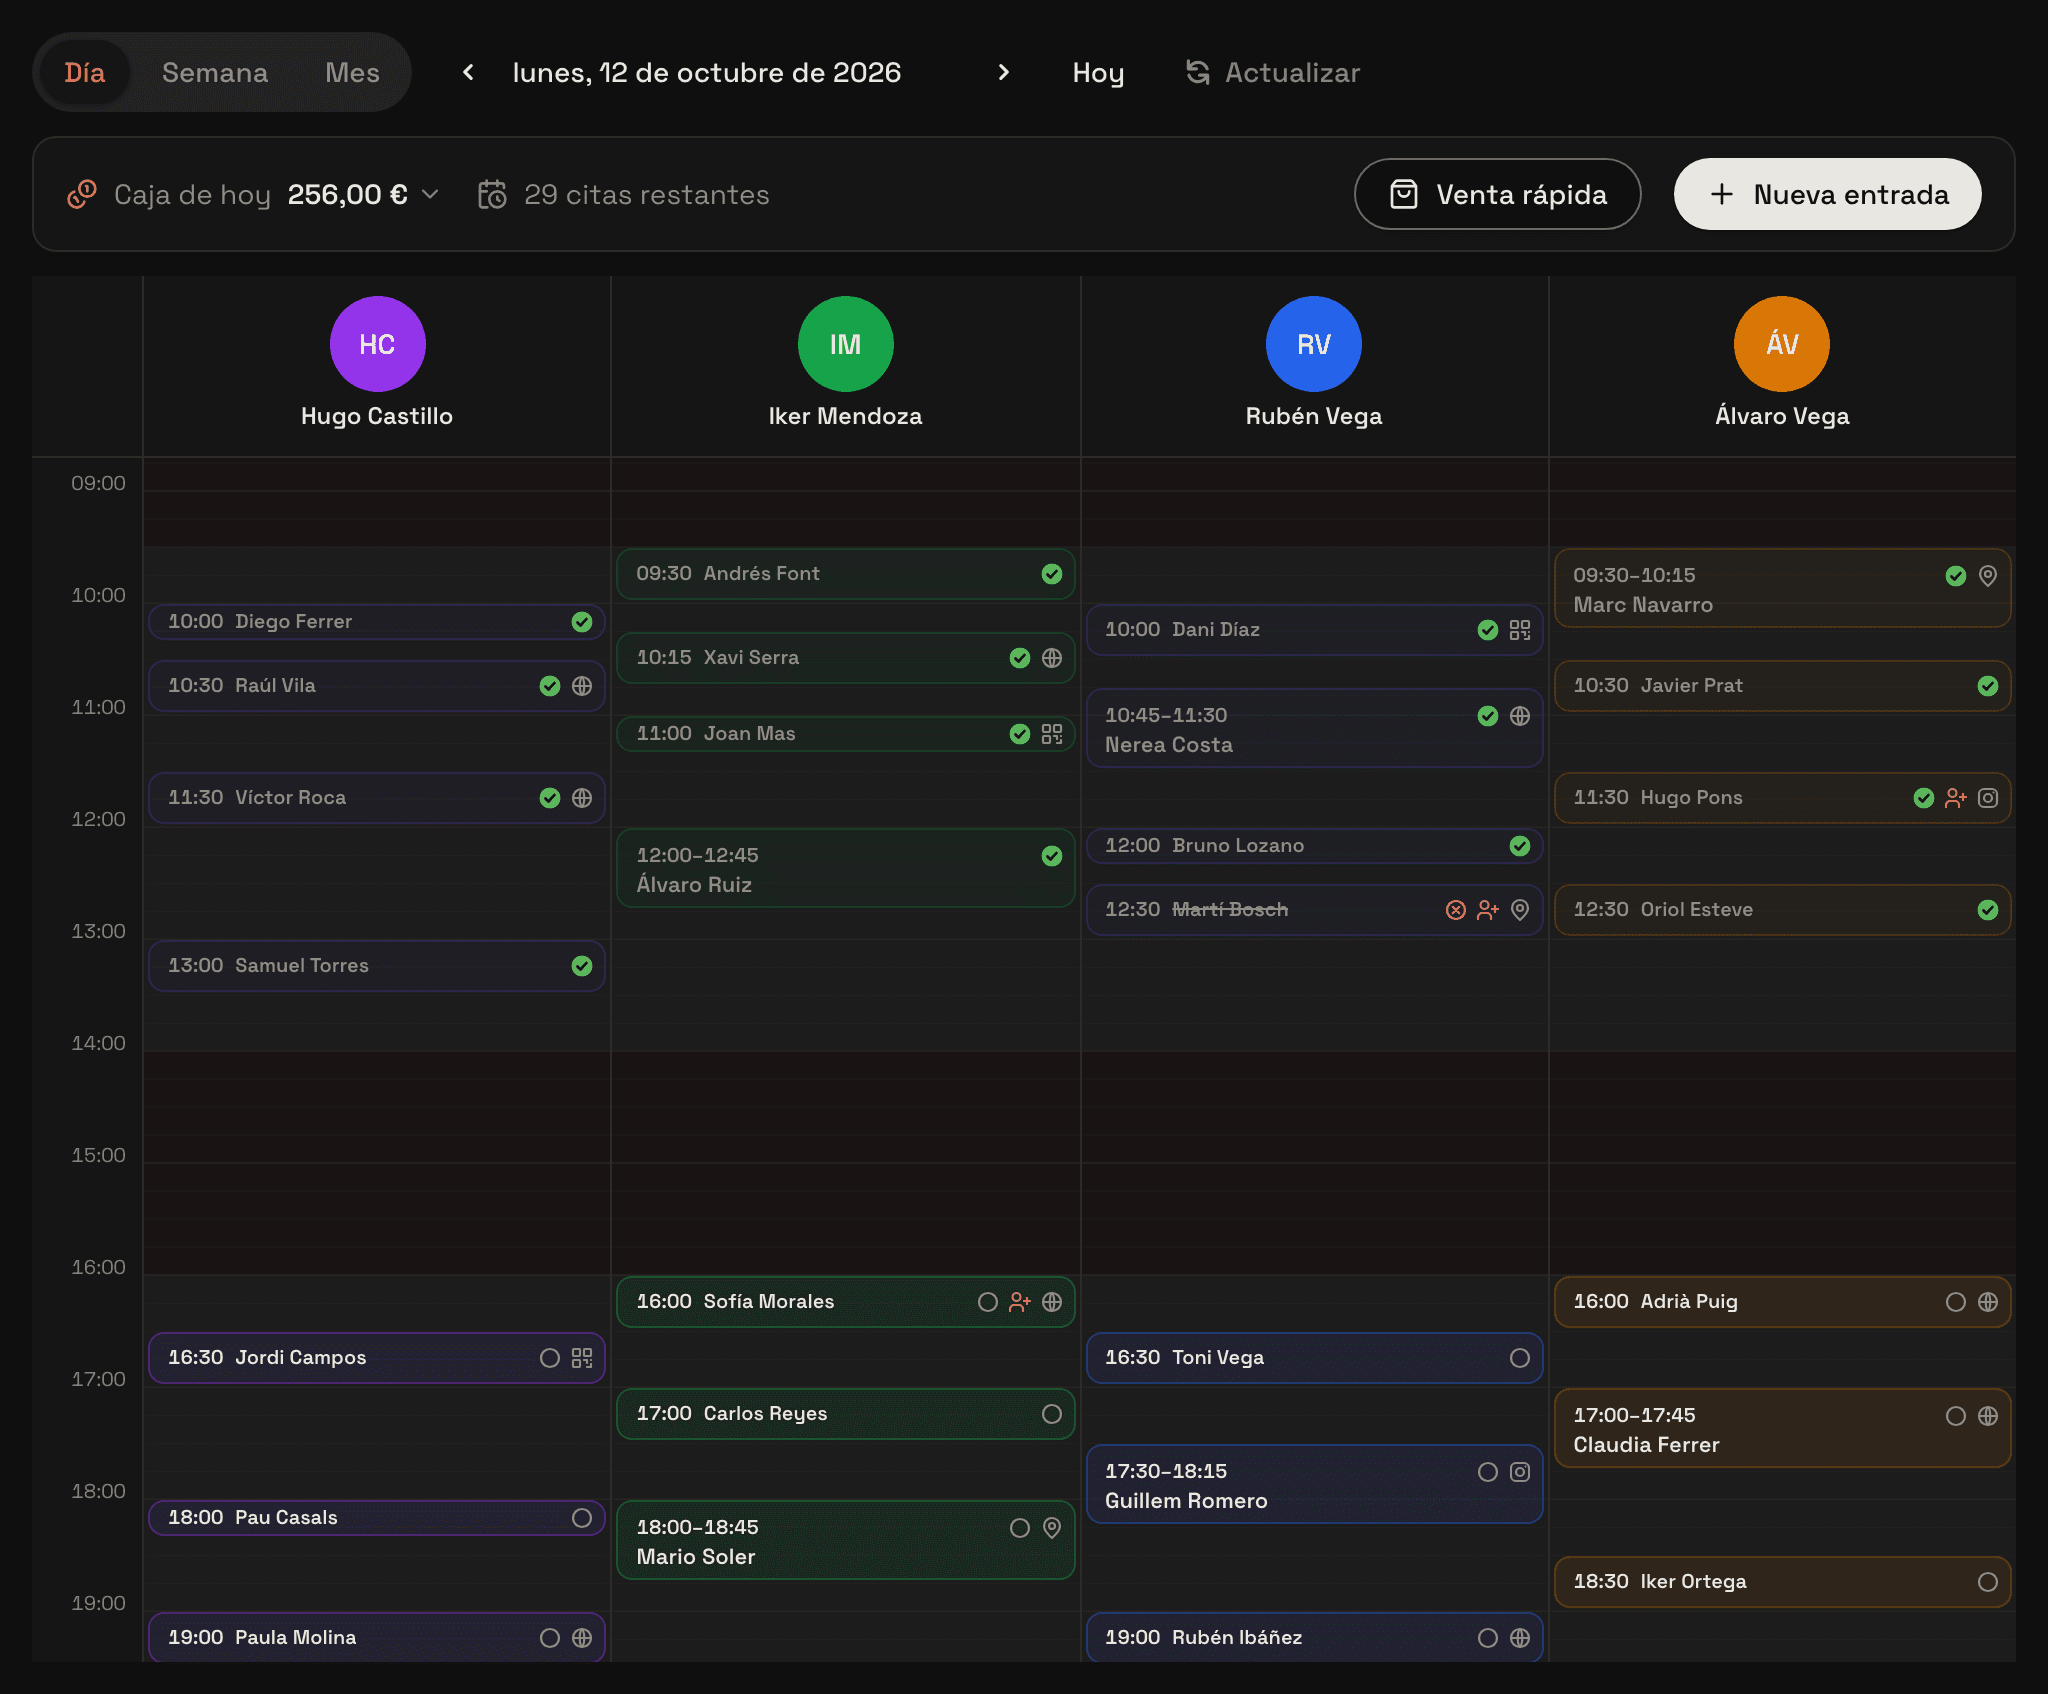The width and height of the screenshot is (2048, 1694).
Task: Open the Álvaro Ruiz 12:00 appointment
Action: [845, 869]
